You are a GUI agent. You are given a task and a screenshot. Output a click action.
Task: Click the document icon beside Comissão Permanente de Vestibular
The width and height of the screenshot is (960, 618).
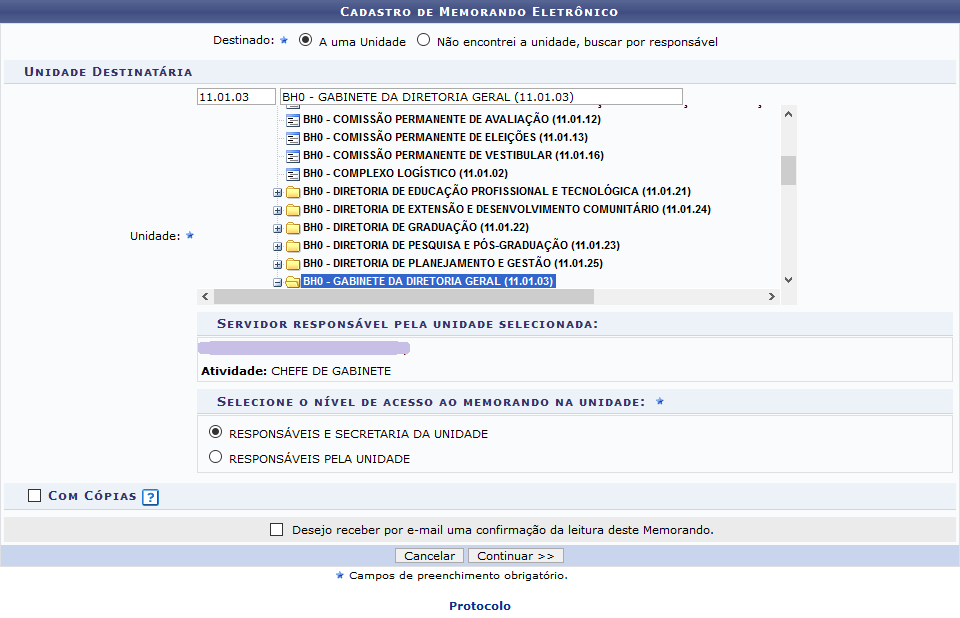tap(293, 156)
